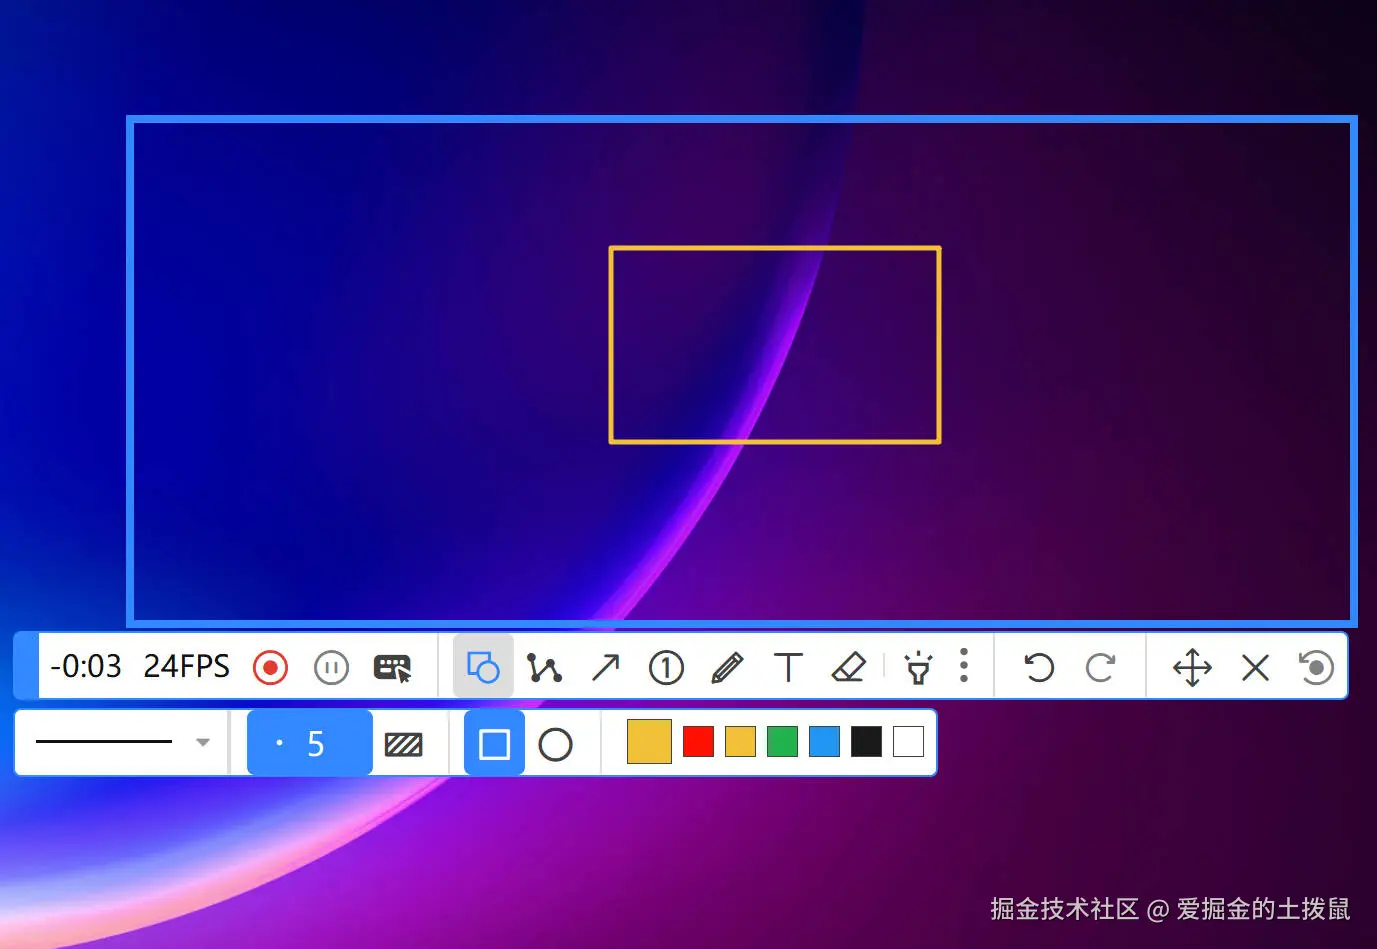This screenshot has height=949, width=1377.
Task: Toggle the rectangle shape mode
Action: 493,743
